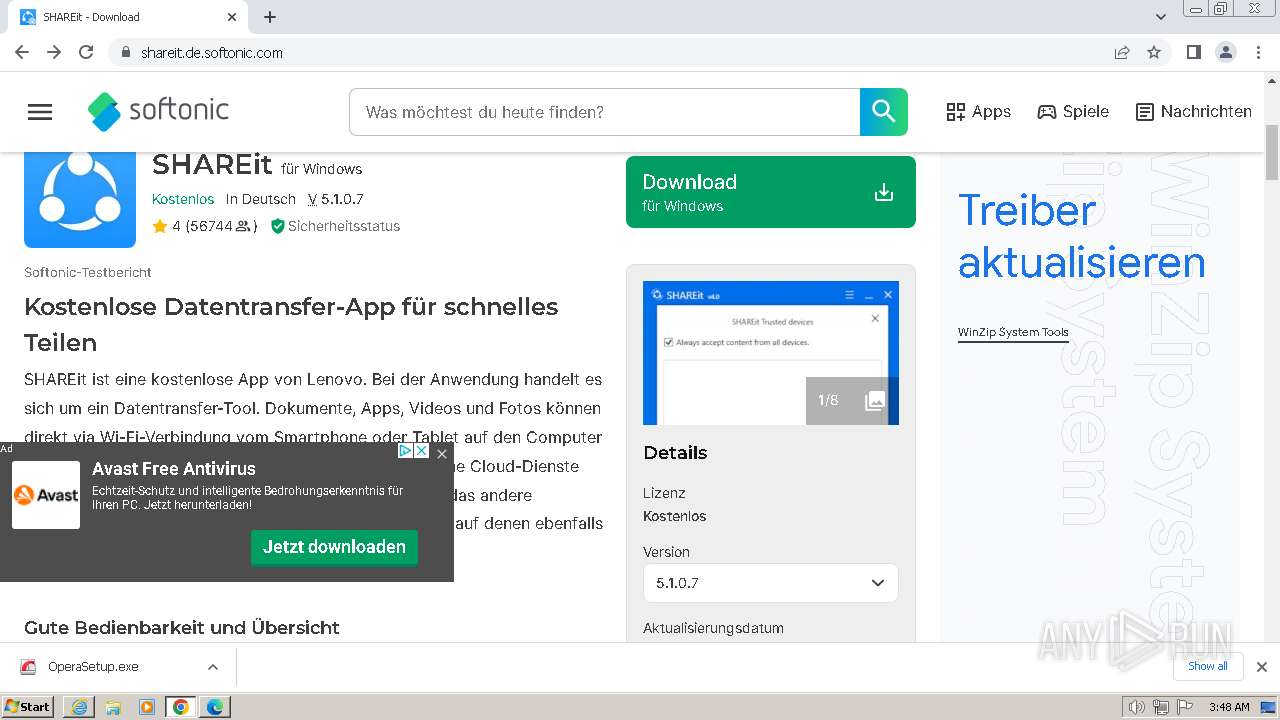This screenshot has width=1280, height=720.
Task: Close the downloads bar
Action: [x=1262, y=667]
